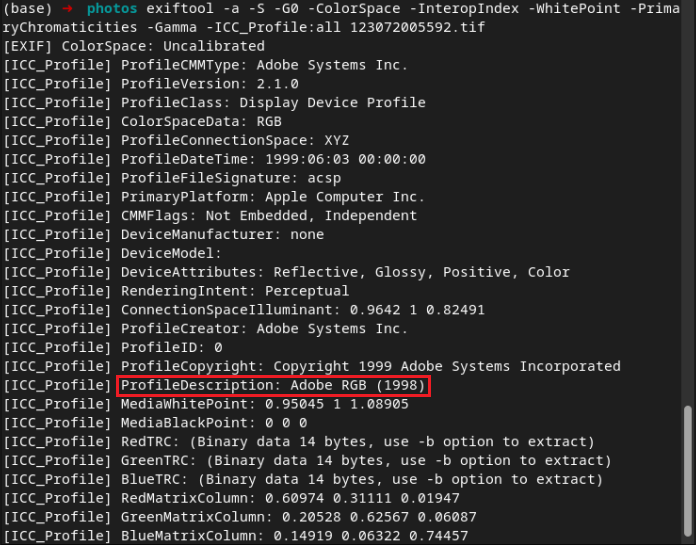This screenshot has width=696, height=545.
Task: Click the ProfileCMMType Adobe Systems line
Action: pyautogui.click(x=205, y=65)
